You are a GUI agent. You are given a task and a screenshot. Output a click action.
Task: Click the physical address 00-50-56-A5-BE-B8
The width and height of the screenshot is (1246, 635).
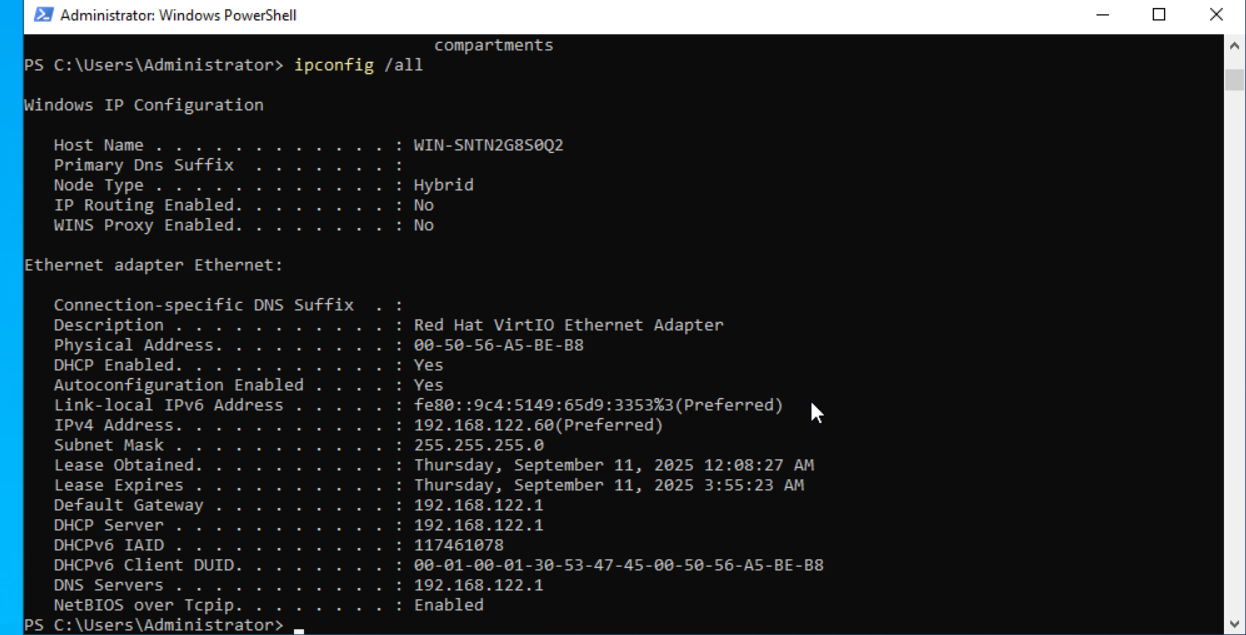498,345
